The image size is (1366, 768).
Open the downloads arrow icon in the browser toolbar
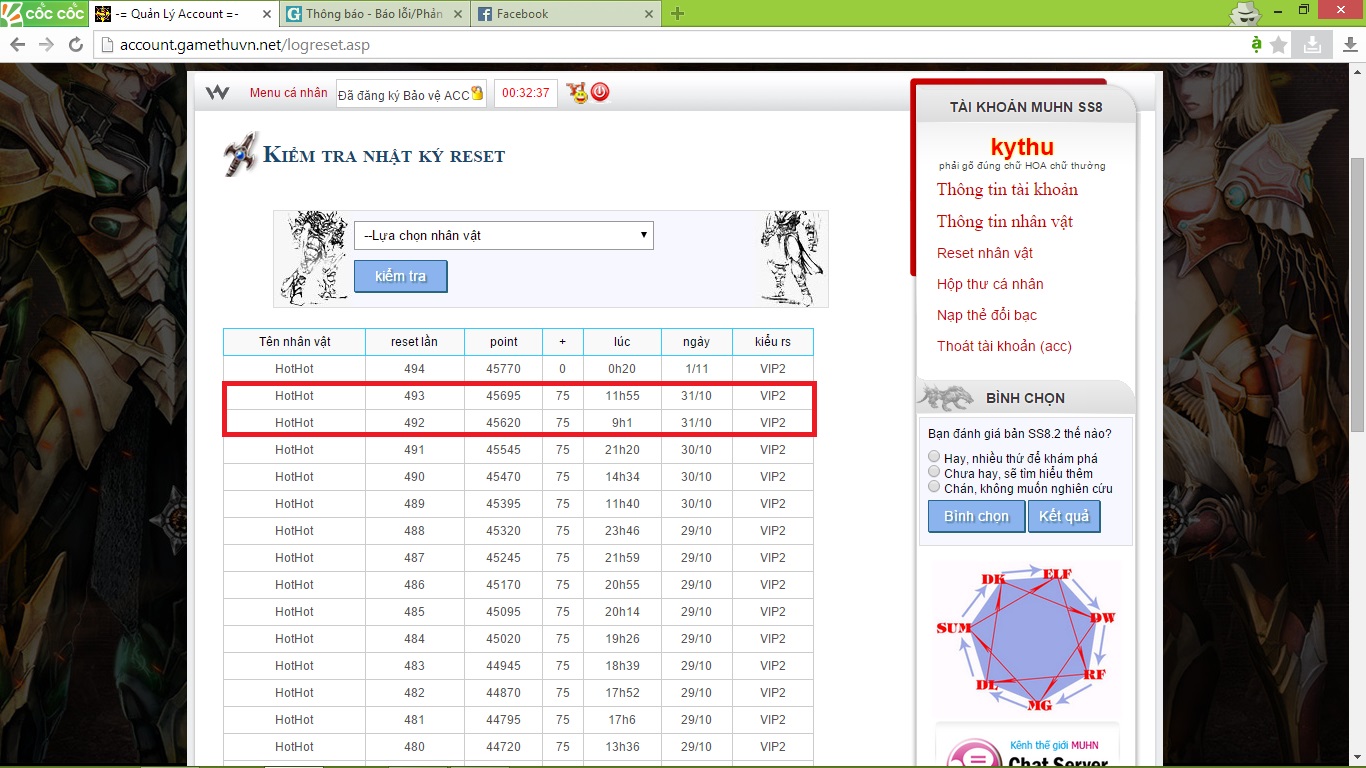[x=1349, y=45]
